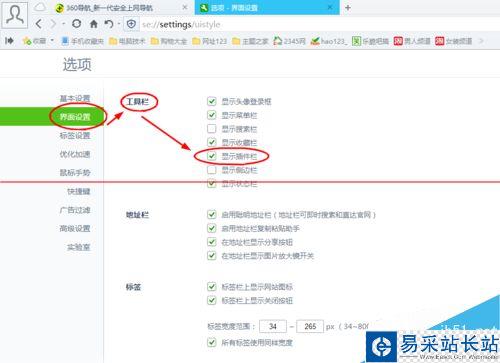
Task: Toggle the 在地址栏显示图片放大镜开关 checkbox
Action: click(212, 256)
